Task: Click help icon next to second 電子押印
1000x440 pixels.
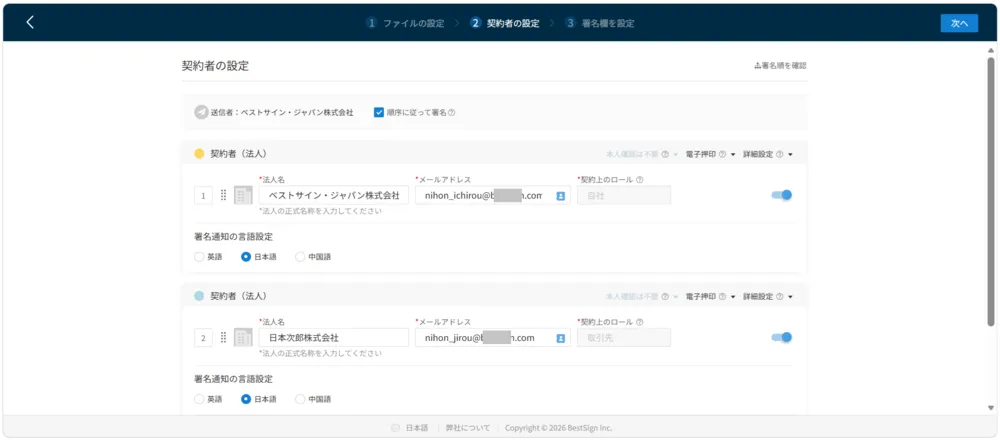Action: point(723,297)
